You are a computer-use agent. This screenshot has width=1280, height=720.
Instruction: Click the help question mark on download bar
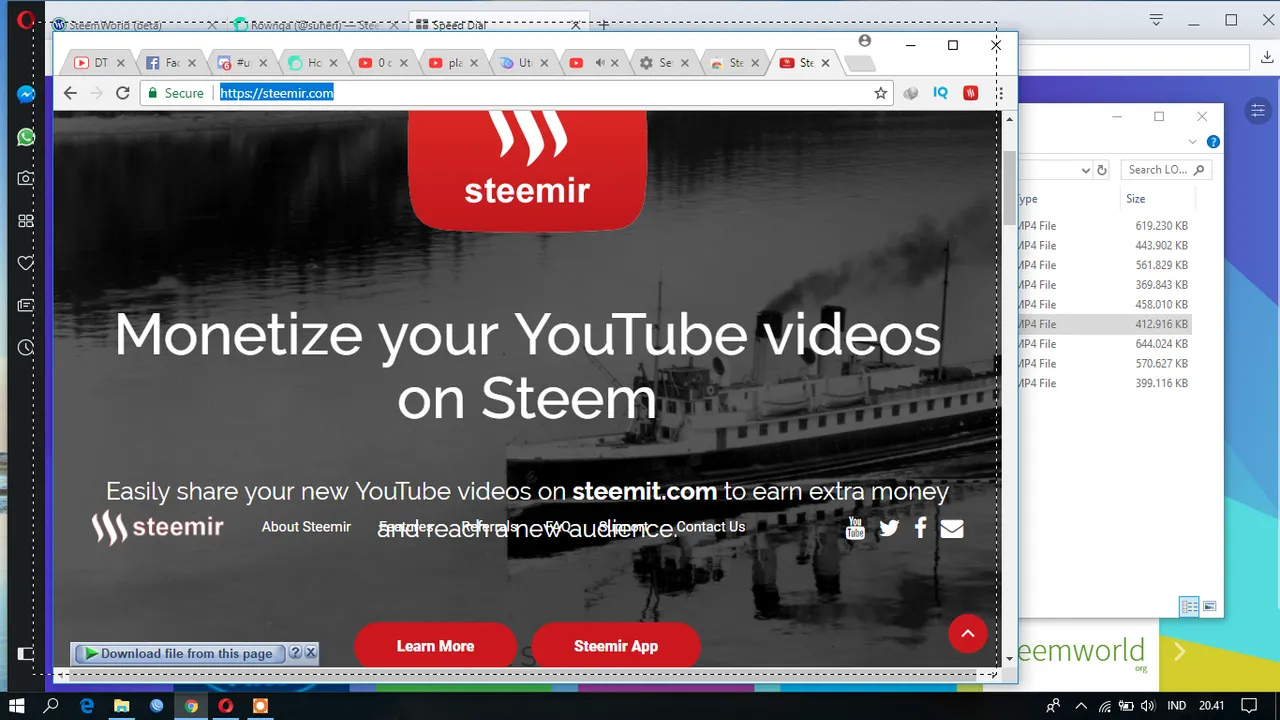click(295, 653)
